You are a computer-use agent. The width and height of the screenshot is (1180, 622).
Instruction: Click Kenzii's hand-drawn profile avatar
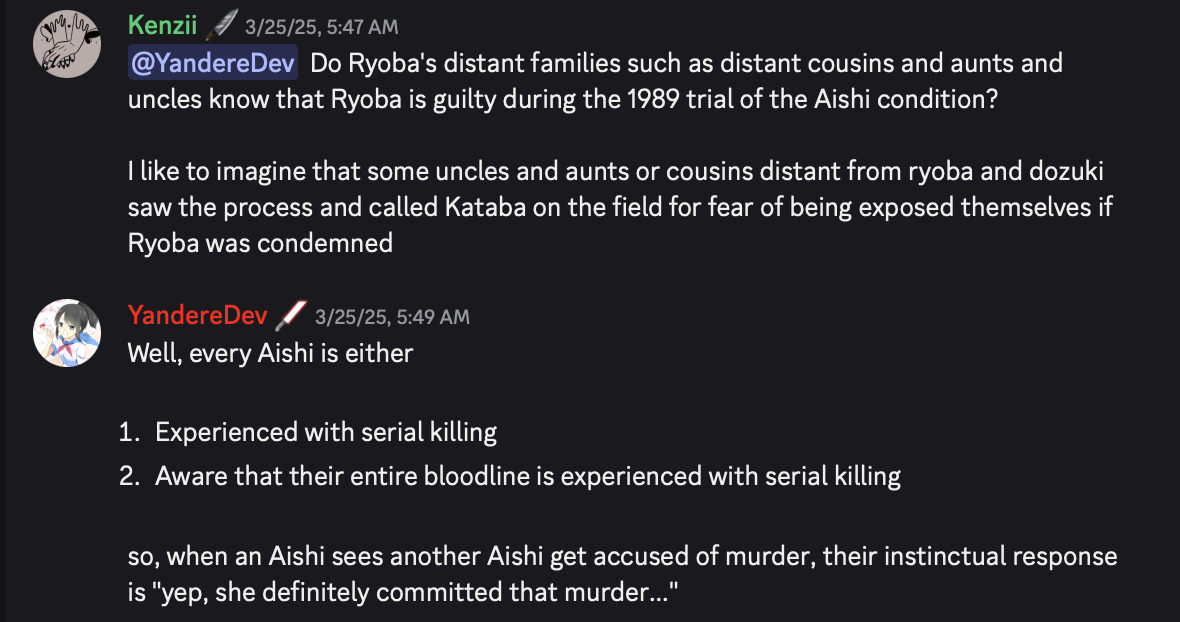point(68,45)
